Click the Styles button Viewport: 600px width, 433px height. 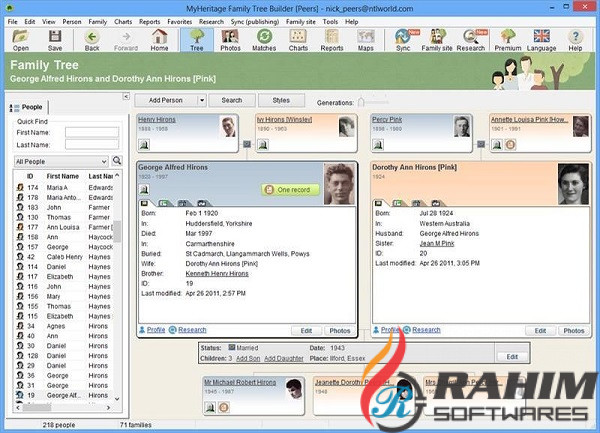click(x=281, y=100)
